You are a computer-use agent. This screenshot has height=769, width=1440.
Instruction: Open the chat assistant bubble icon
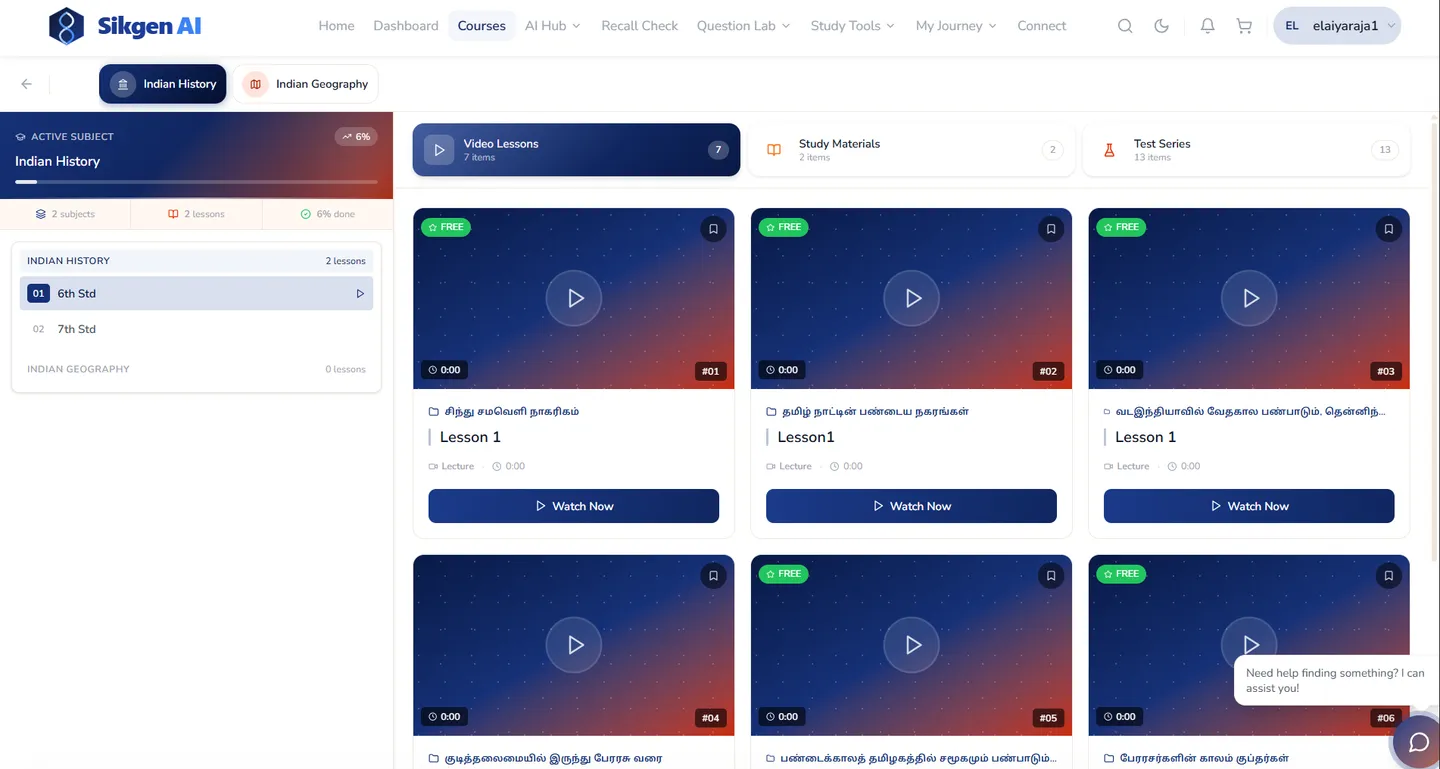1418,742
